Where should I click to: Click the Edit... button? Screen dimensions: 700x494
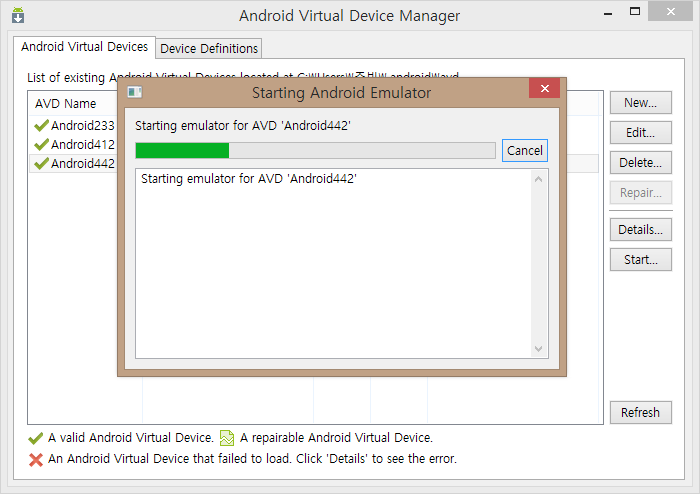pyautogui.click(x=641, y=133)
